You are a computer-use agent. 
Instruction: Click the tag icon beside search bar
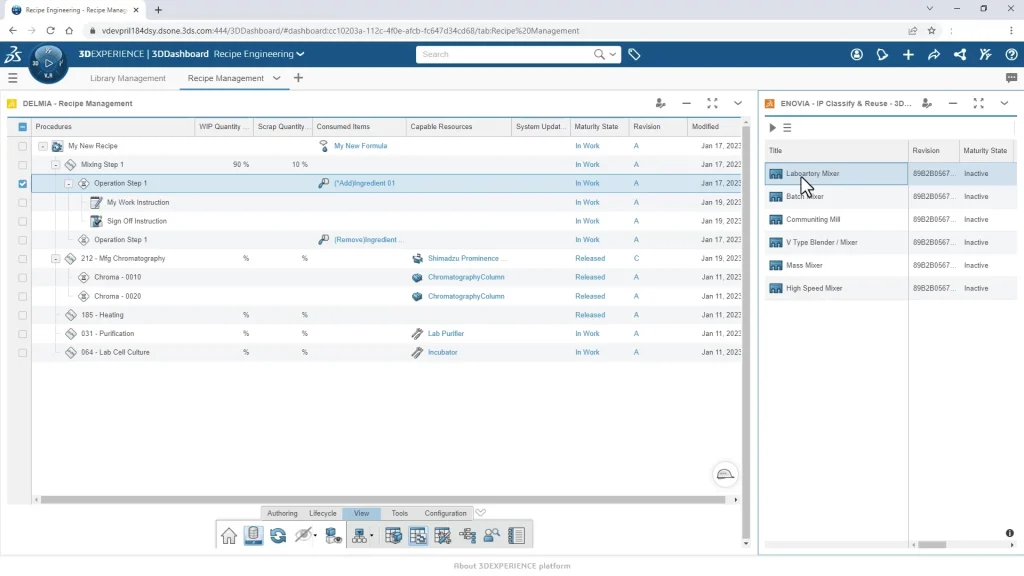tap(634, 54)
